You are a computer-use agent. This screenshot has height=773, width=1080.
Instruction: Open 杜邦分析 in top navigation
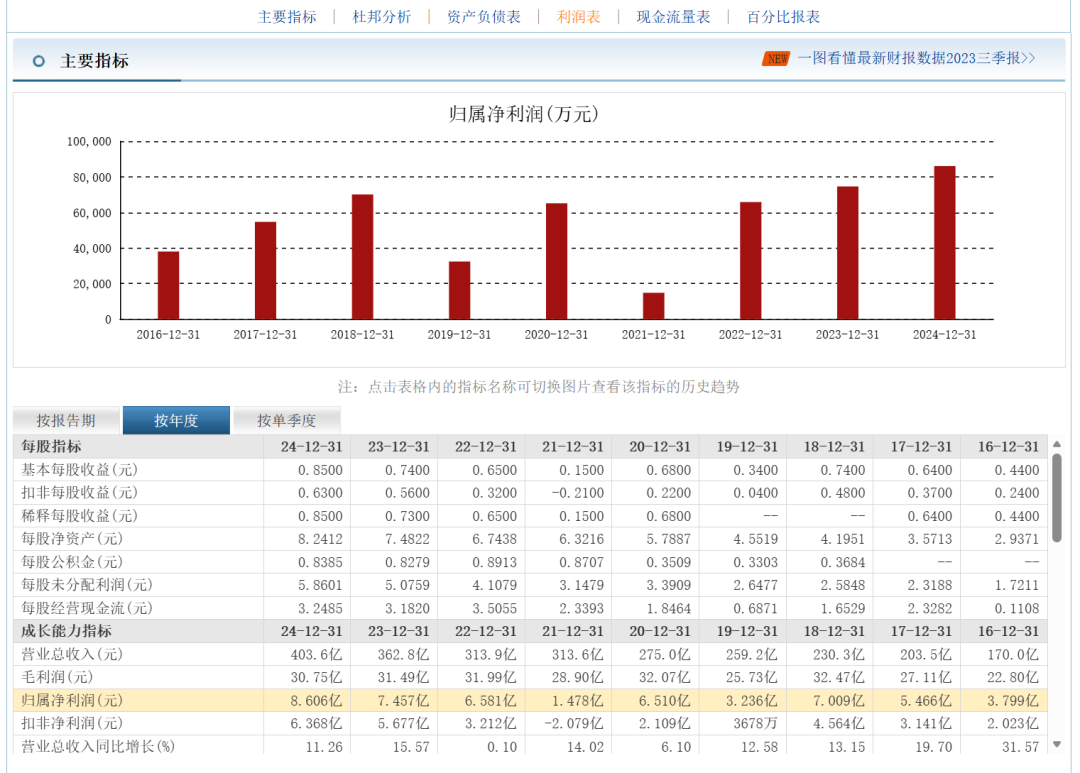[382, 17]
